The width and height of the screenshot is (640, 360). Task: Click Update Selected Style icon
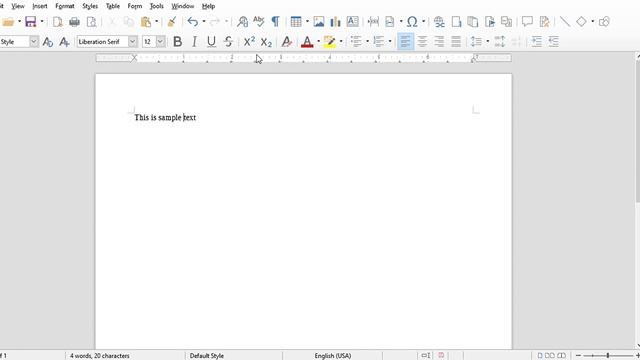pos(48,42)
